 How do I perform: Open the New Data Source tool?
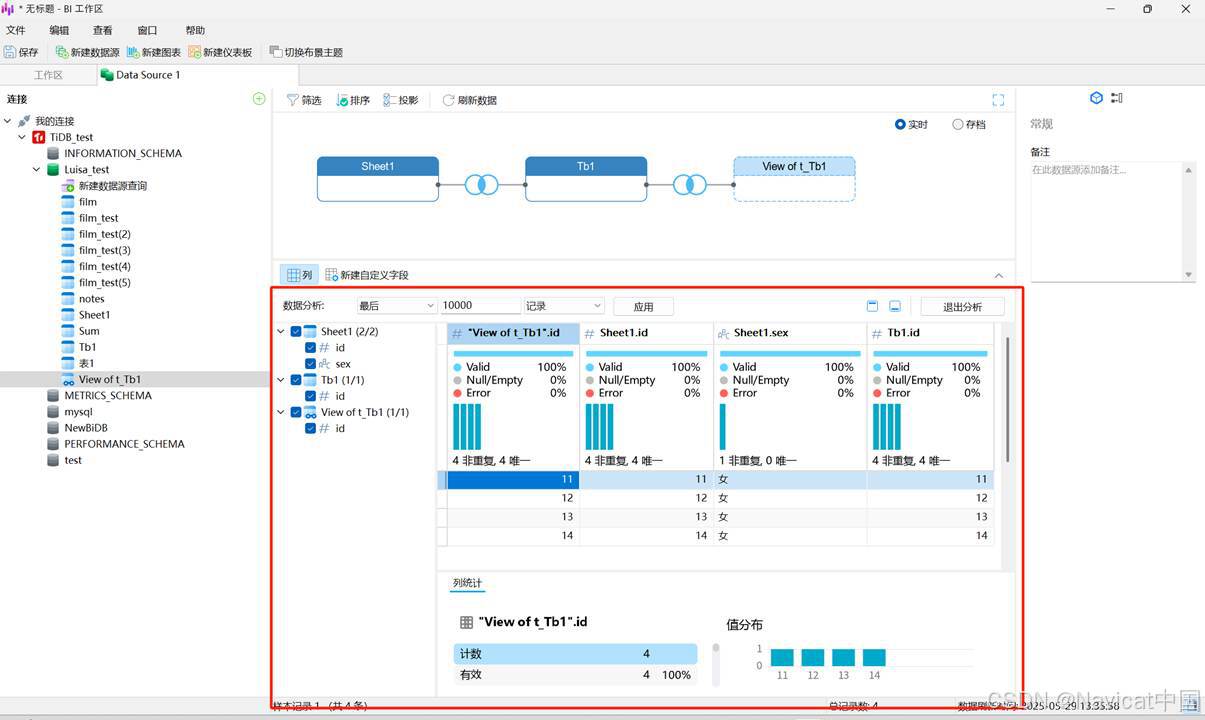62,52
